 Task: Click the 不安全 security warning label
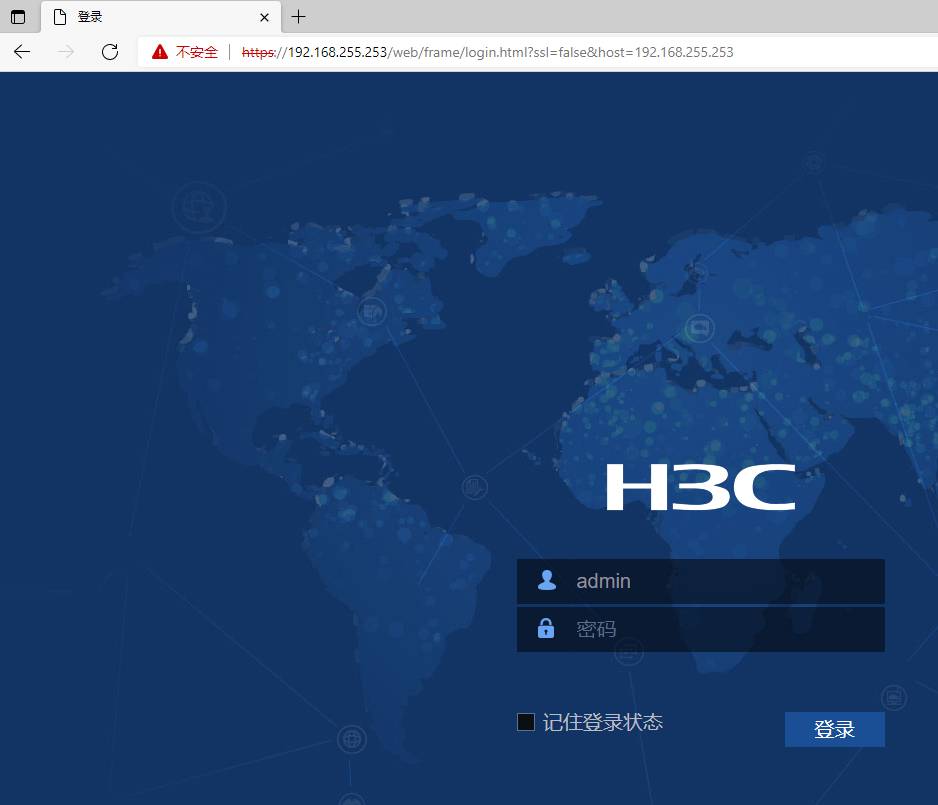pos(197,52)
